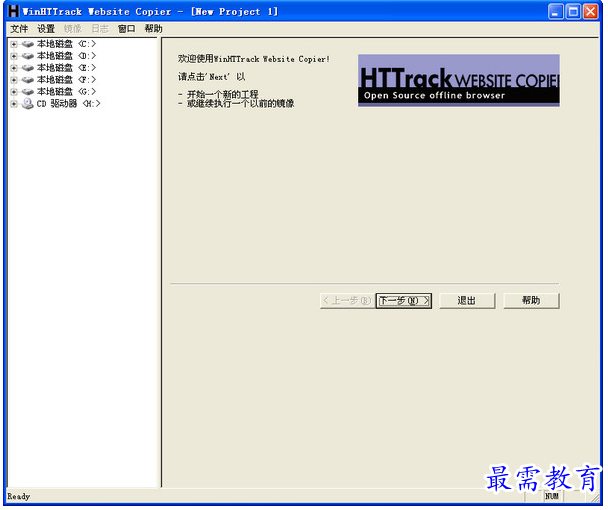
Task: Expand the 本地磁盘 <C:> tree node
Action: (x=14, y=44)
